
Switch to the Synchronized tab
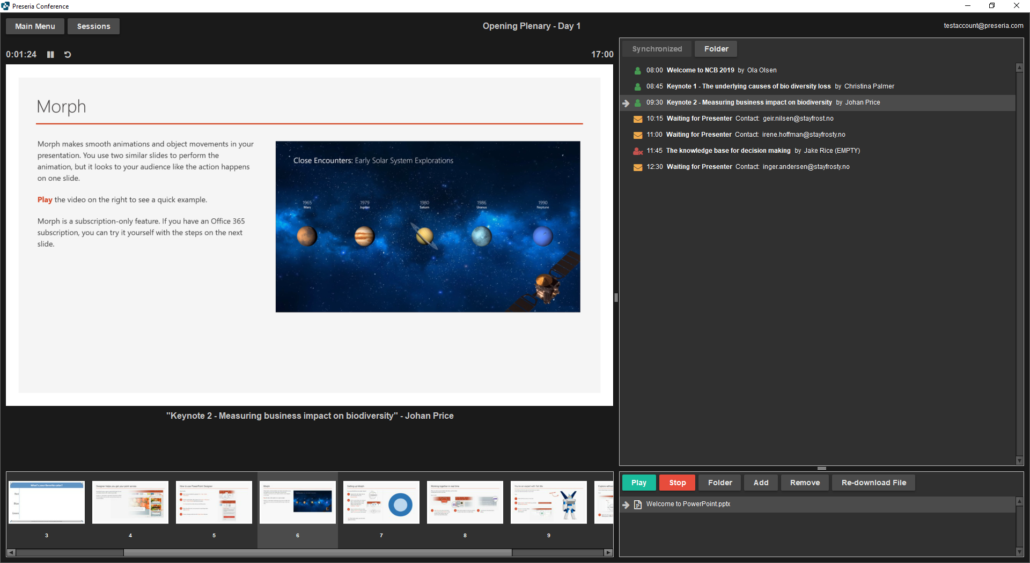[x=657, y=49]
